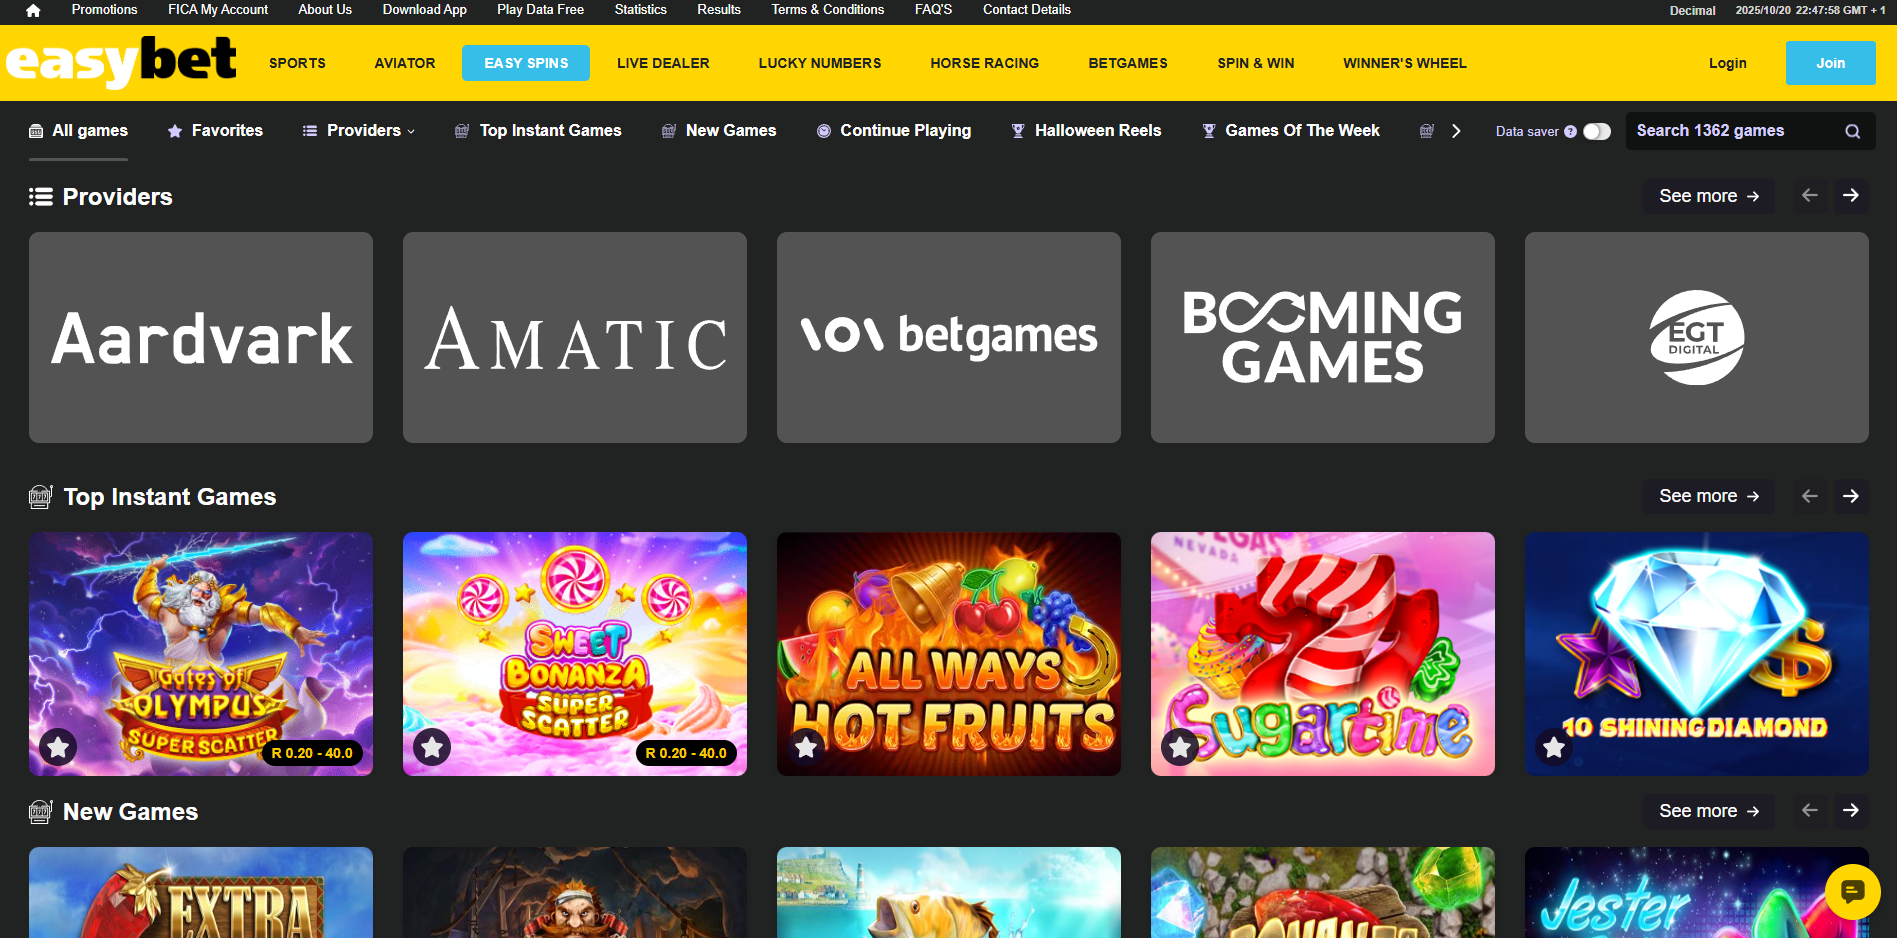Screen dimensions: 1897x938
Task: Select the Halloween Reels category
Action: click(1086, 131)
